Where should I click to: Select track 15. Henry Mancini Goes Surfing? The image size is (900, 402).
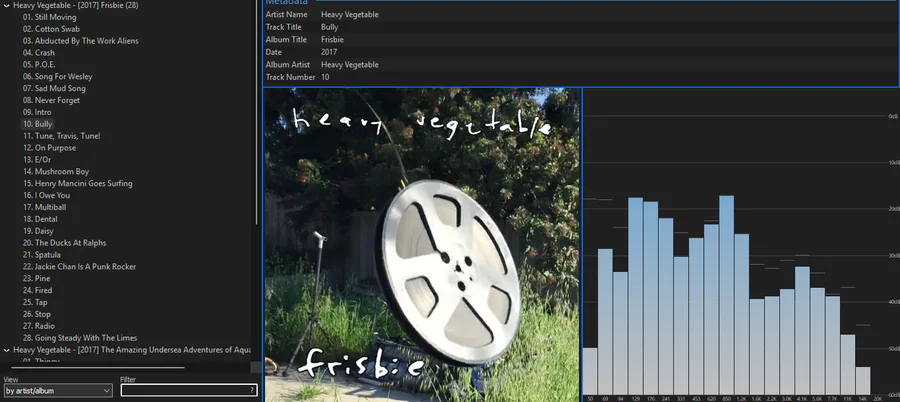pyautogui.click(x=77, y=183)
